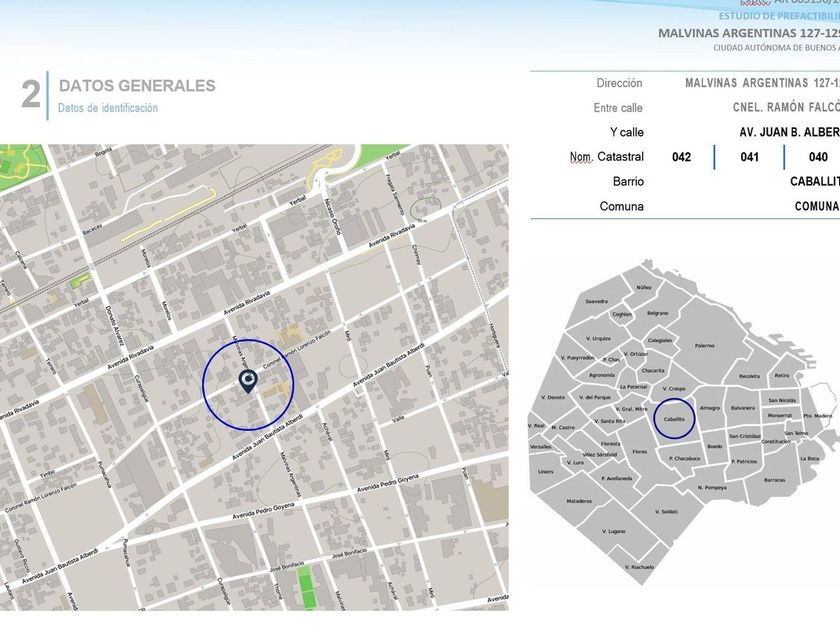Click the Belgrano neighborhood label
This screenshot has width=840, height=630.
[658, 313]
